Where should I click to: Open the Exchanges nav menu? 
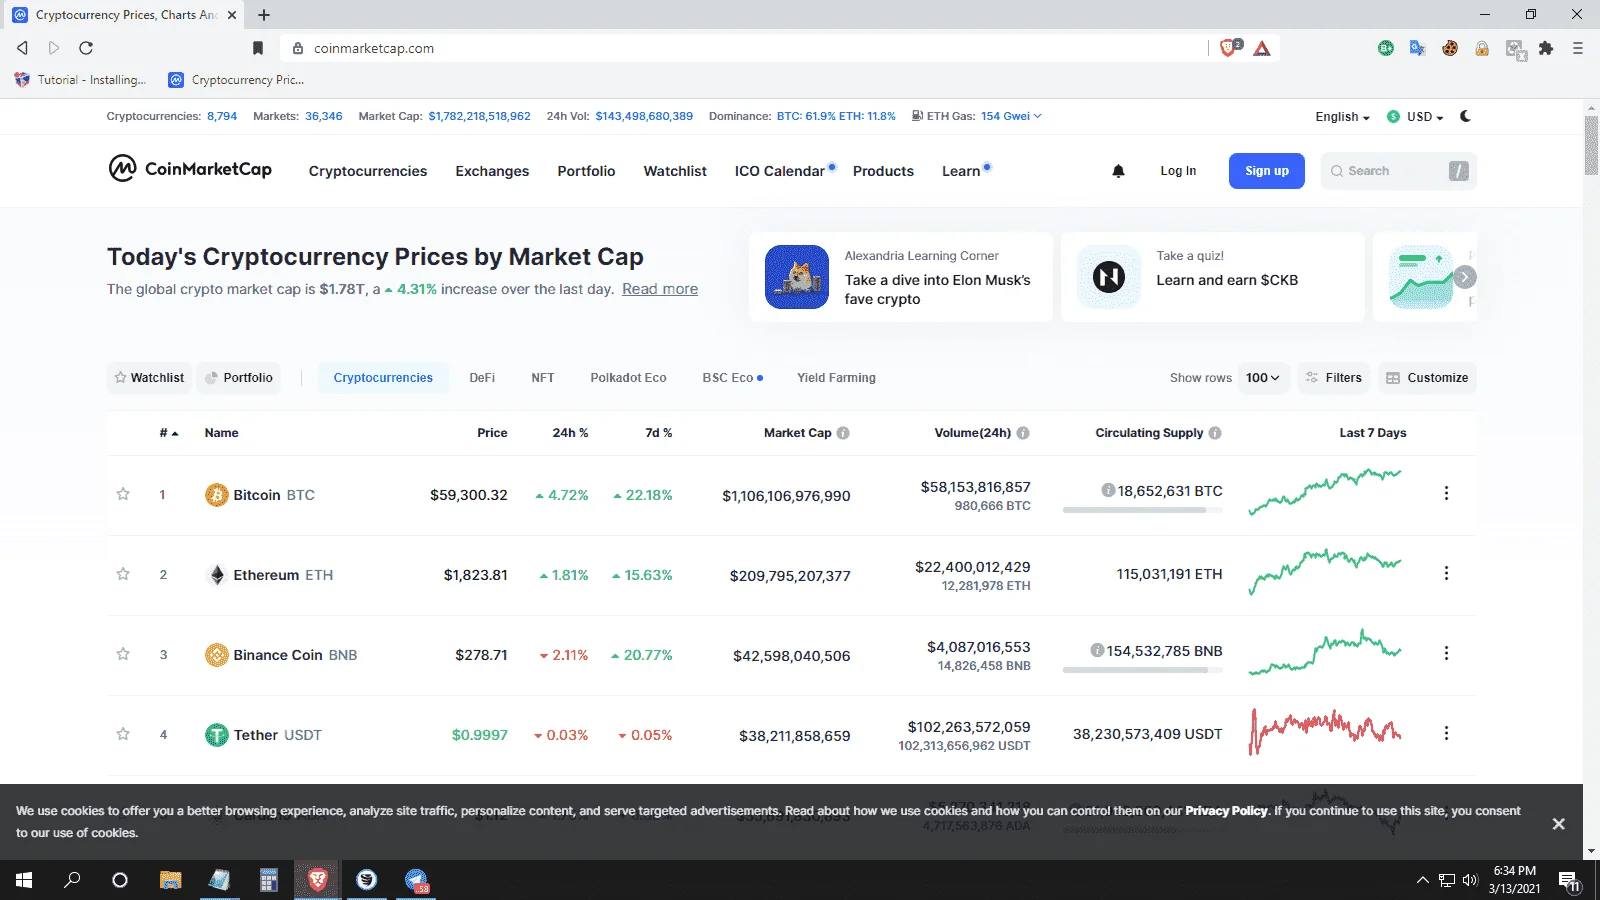492,171
